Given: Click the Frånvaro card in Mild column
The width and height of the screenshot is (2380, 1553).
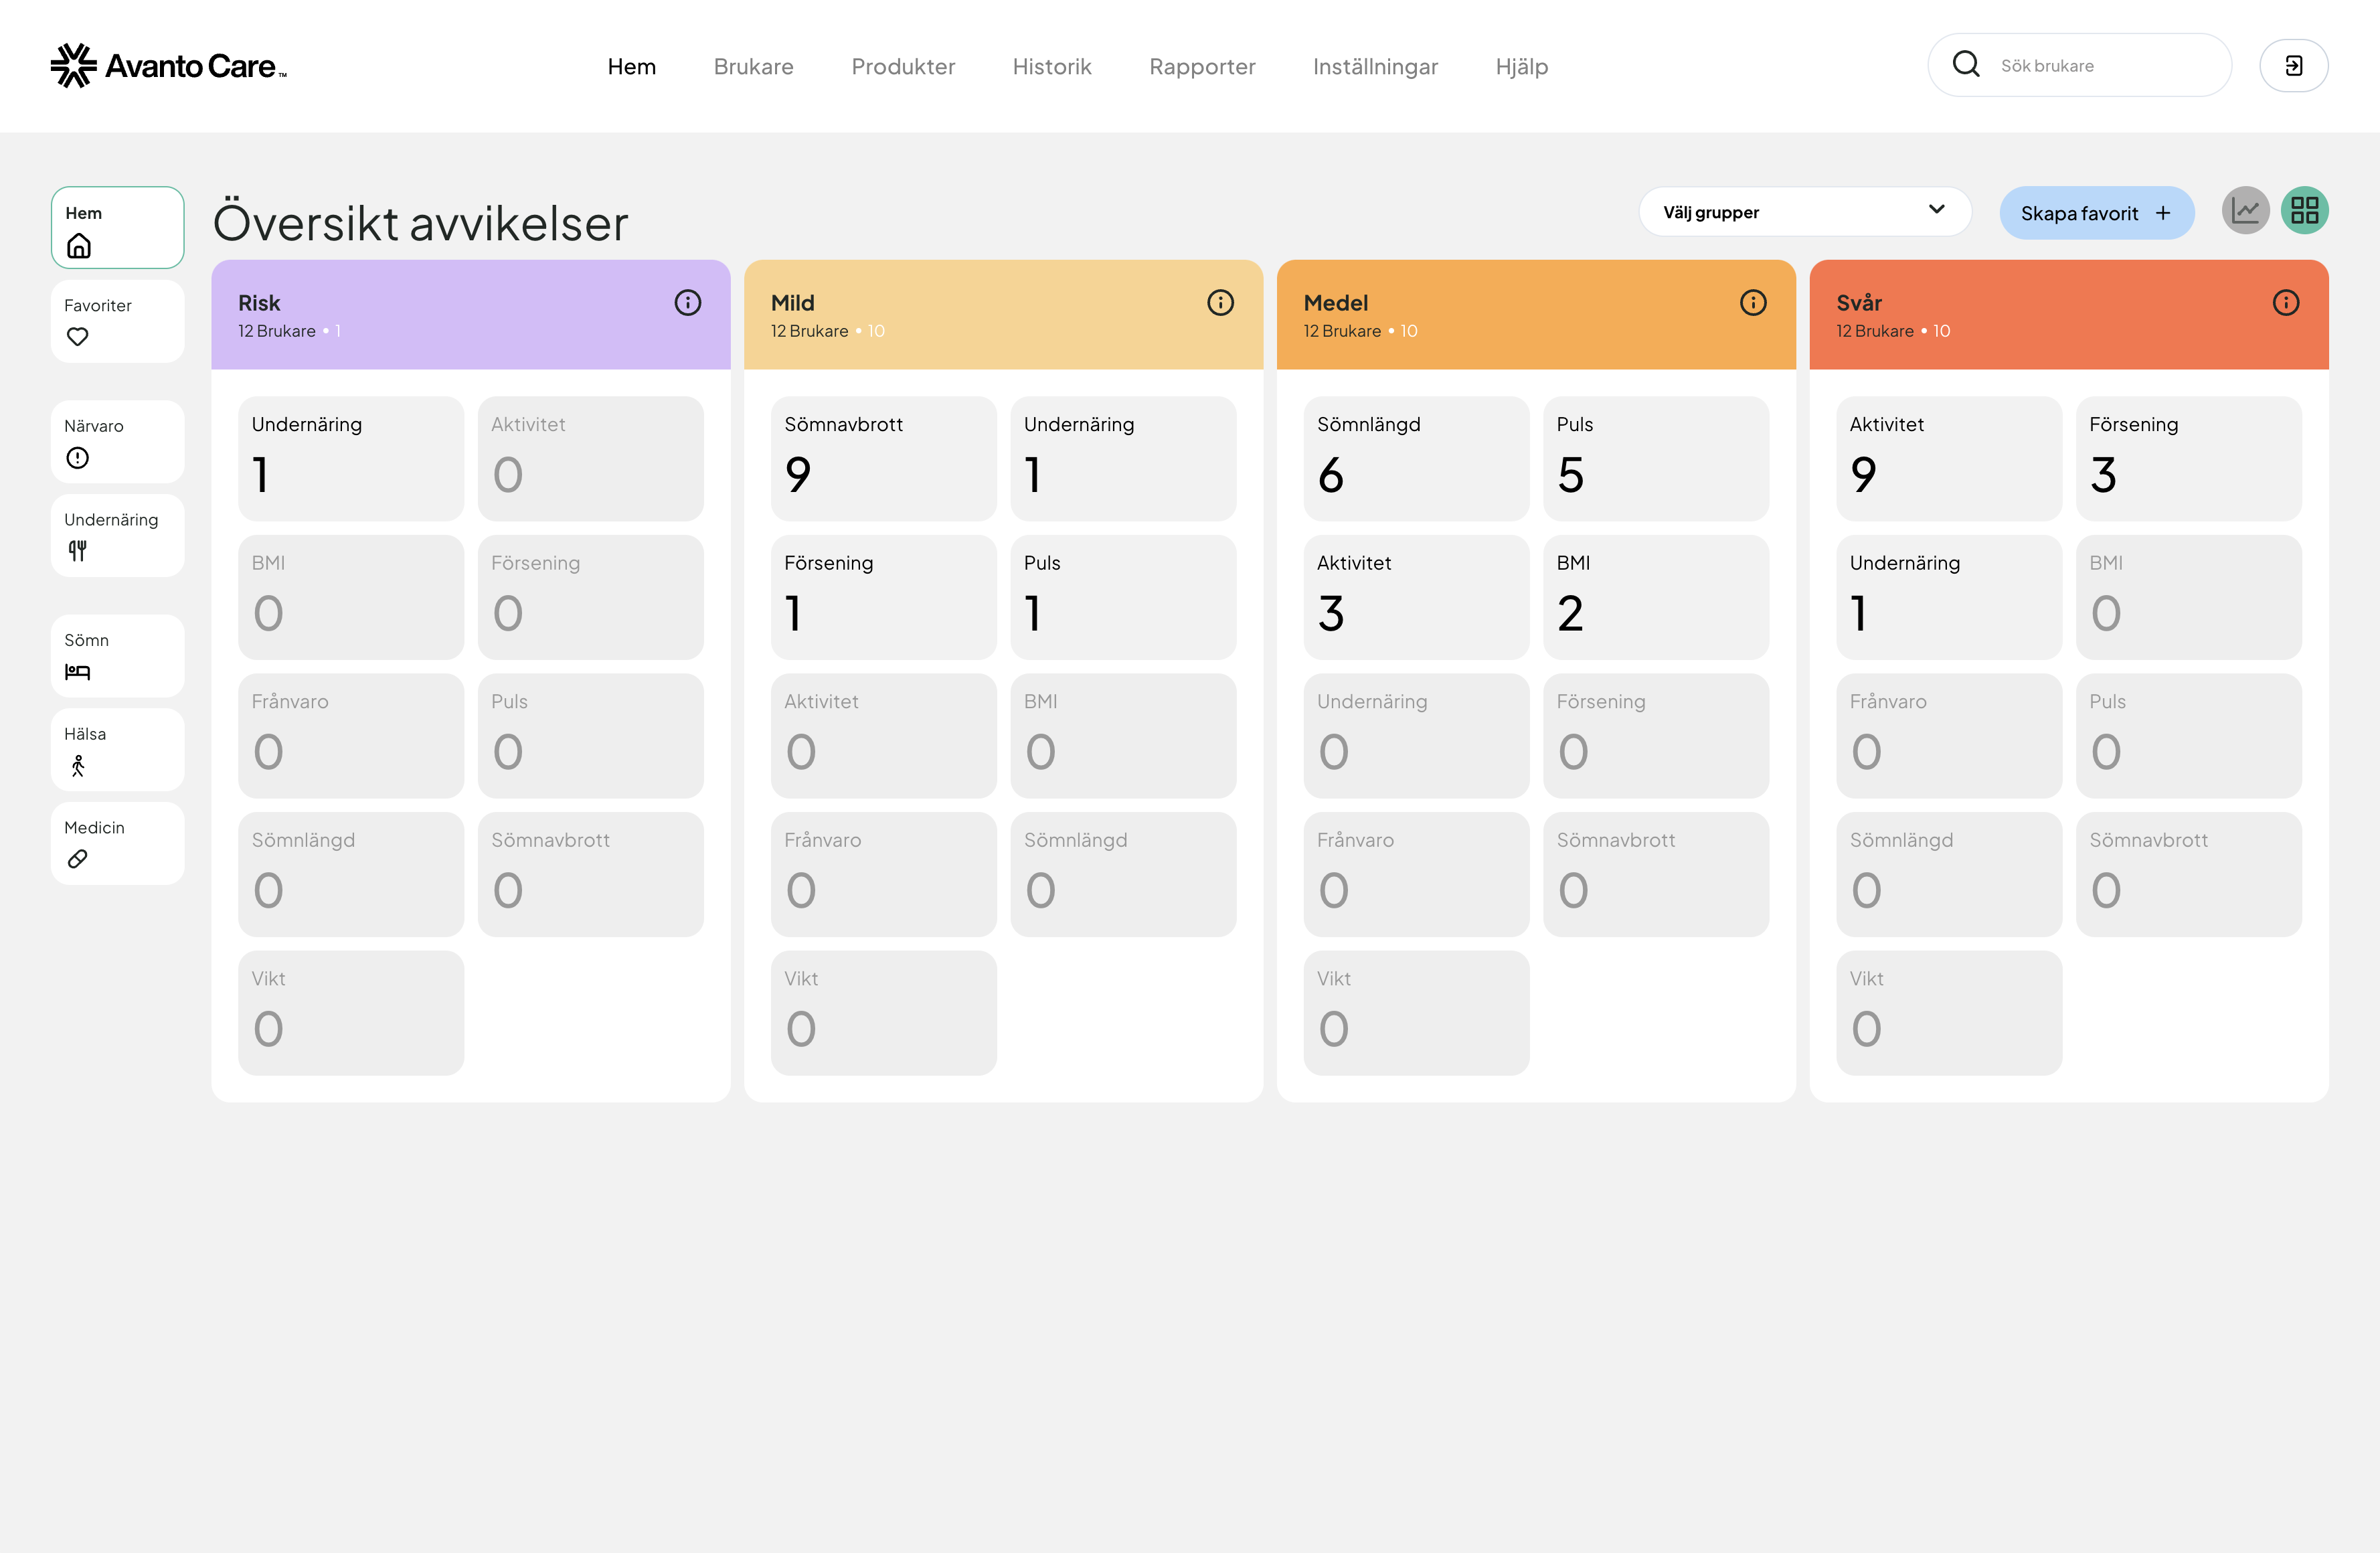Looking at the screenshot, I should [884, 875].
